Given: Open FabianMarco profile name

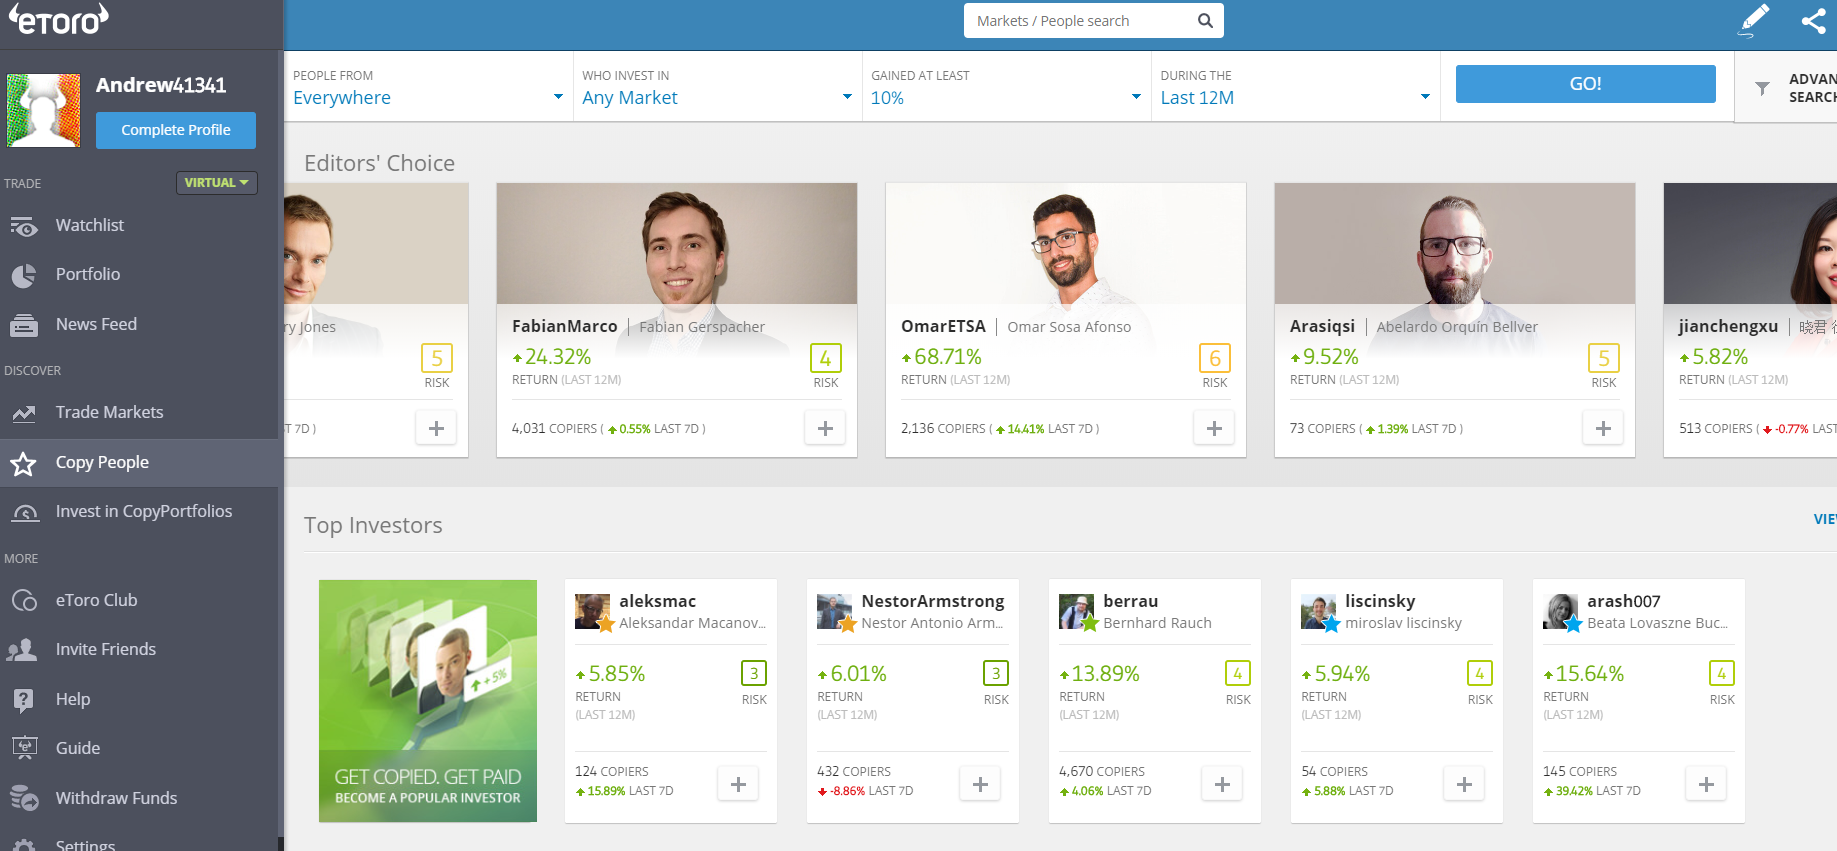Looking at the screenshot, I should [x=565, y=326].
